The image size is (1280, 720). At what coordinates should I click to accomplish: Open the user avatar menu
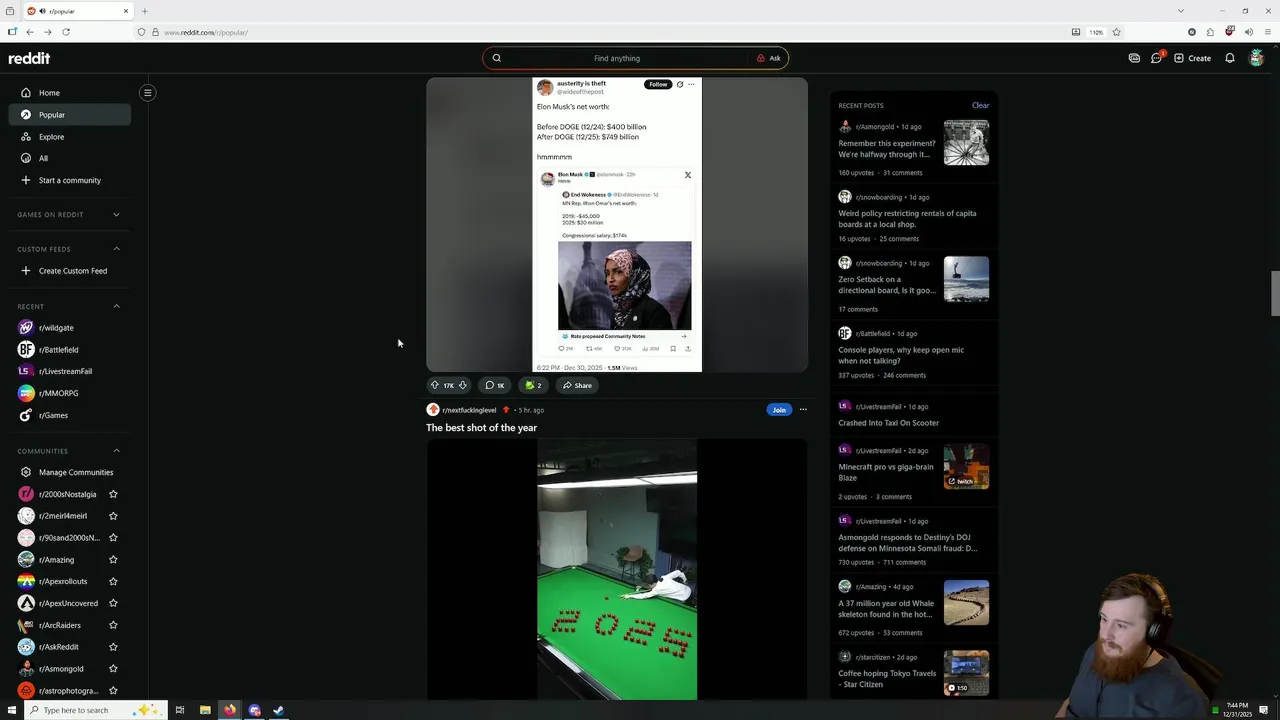[x=1257, y=58]
